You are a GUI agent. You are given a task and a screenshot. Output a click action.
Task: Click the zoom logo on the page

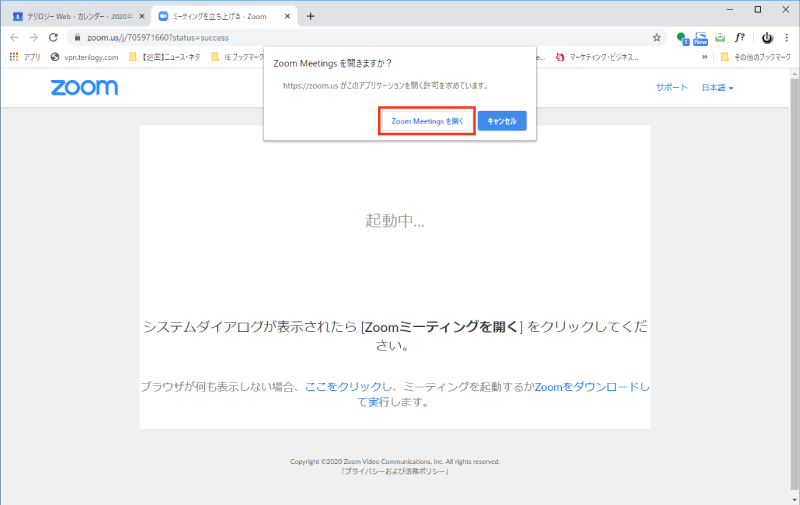[84, 87]
